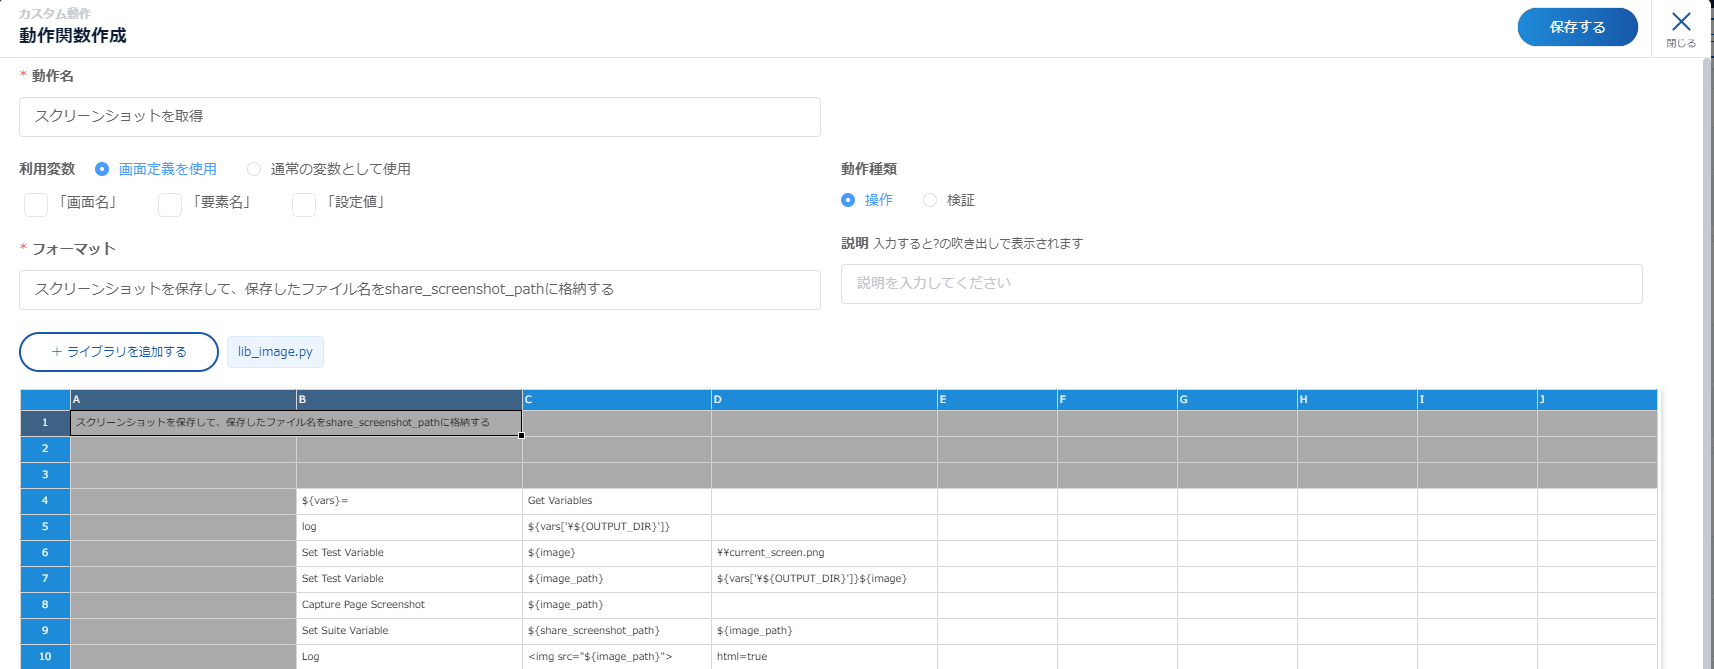Screen dimensions: 1714x669
Task: Select row 7 header
Action: (x=45, y=579)
